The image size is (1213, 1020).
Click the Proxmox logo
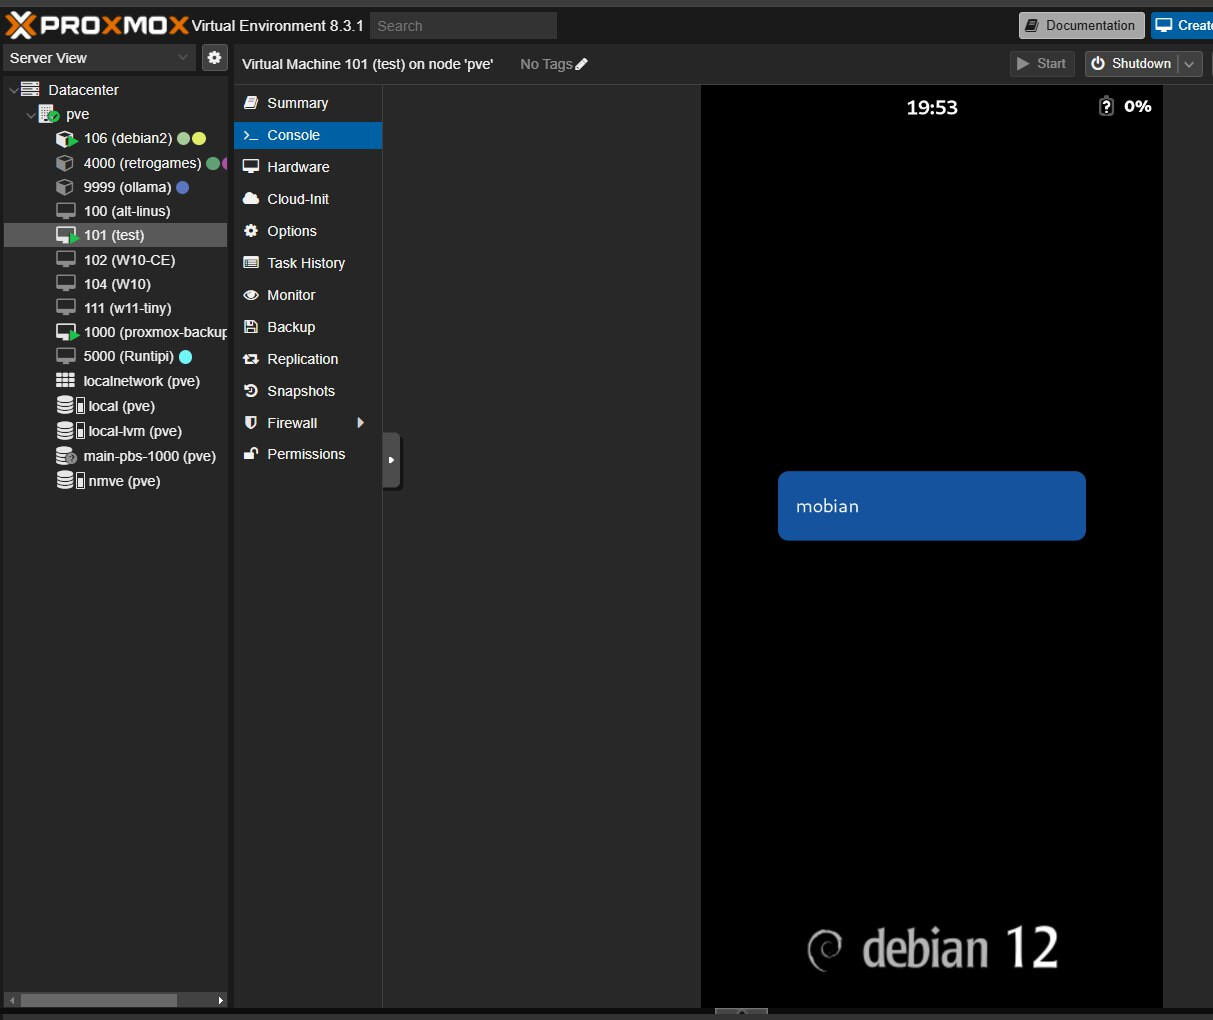(x=97, y=25)
